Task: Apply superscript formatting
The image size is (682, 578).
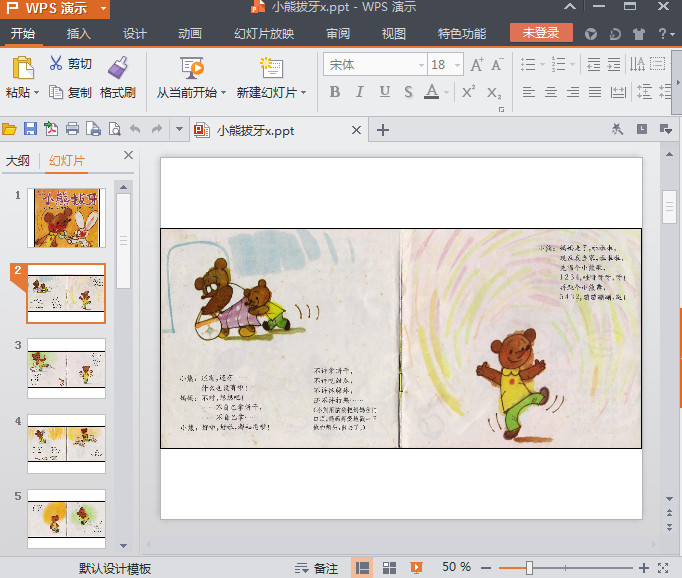Action: click(468, 92)
